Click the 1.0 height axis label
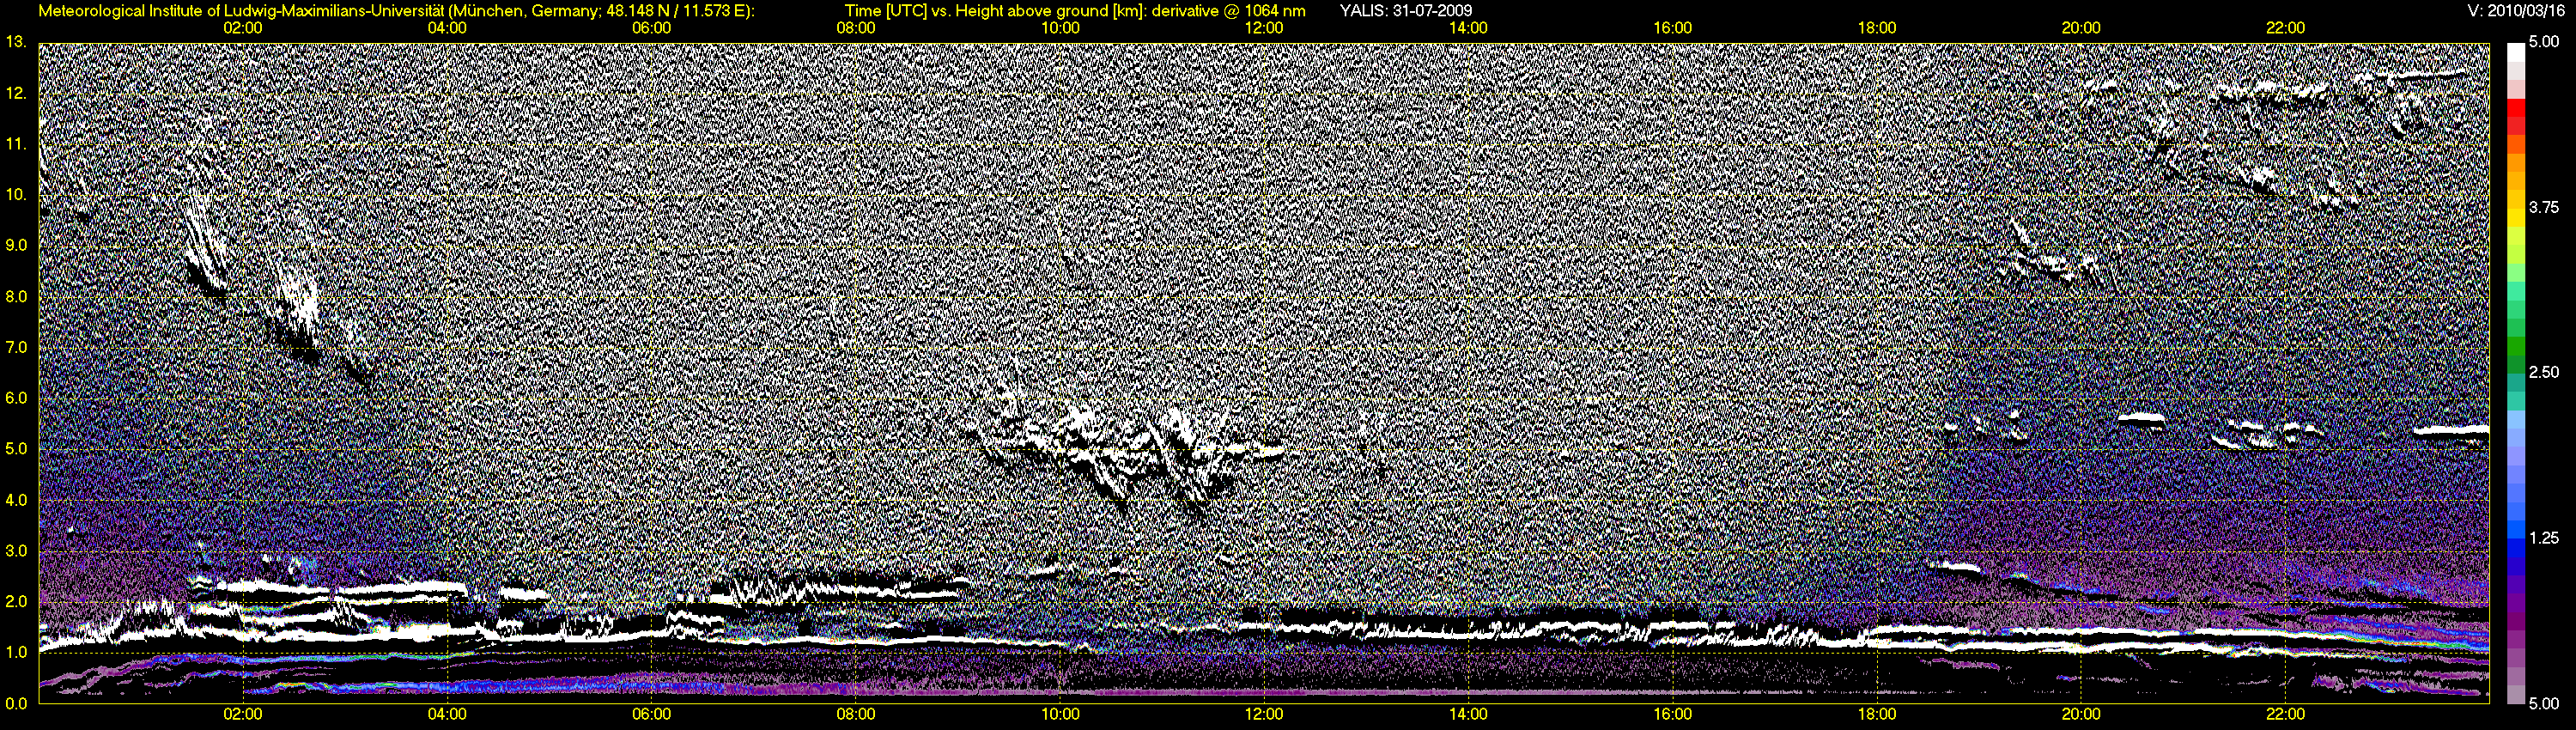The width and height of the screenshot is (2576, 730). tap(16, 652)
